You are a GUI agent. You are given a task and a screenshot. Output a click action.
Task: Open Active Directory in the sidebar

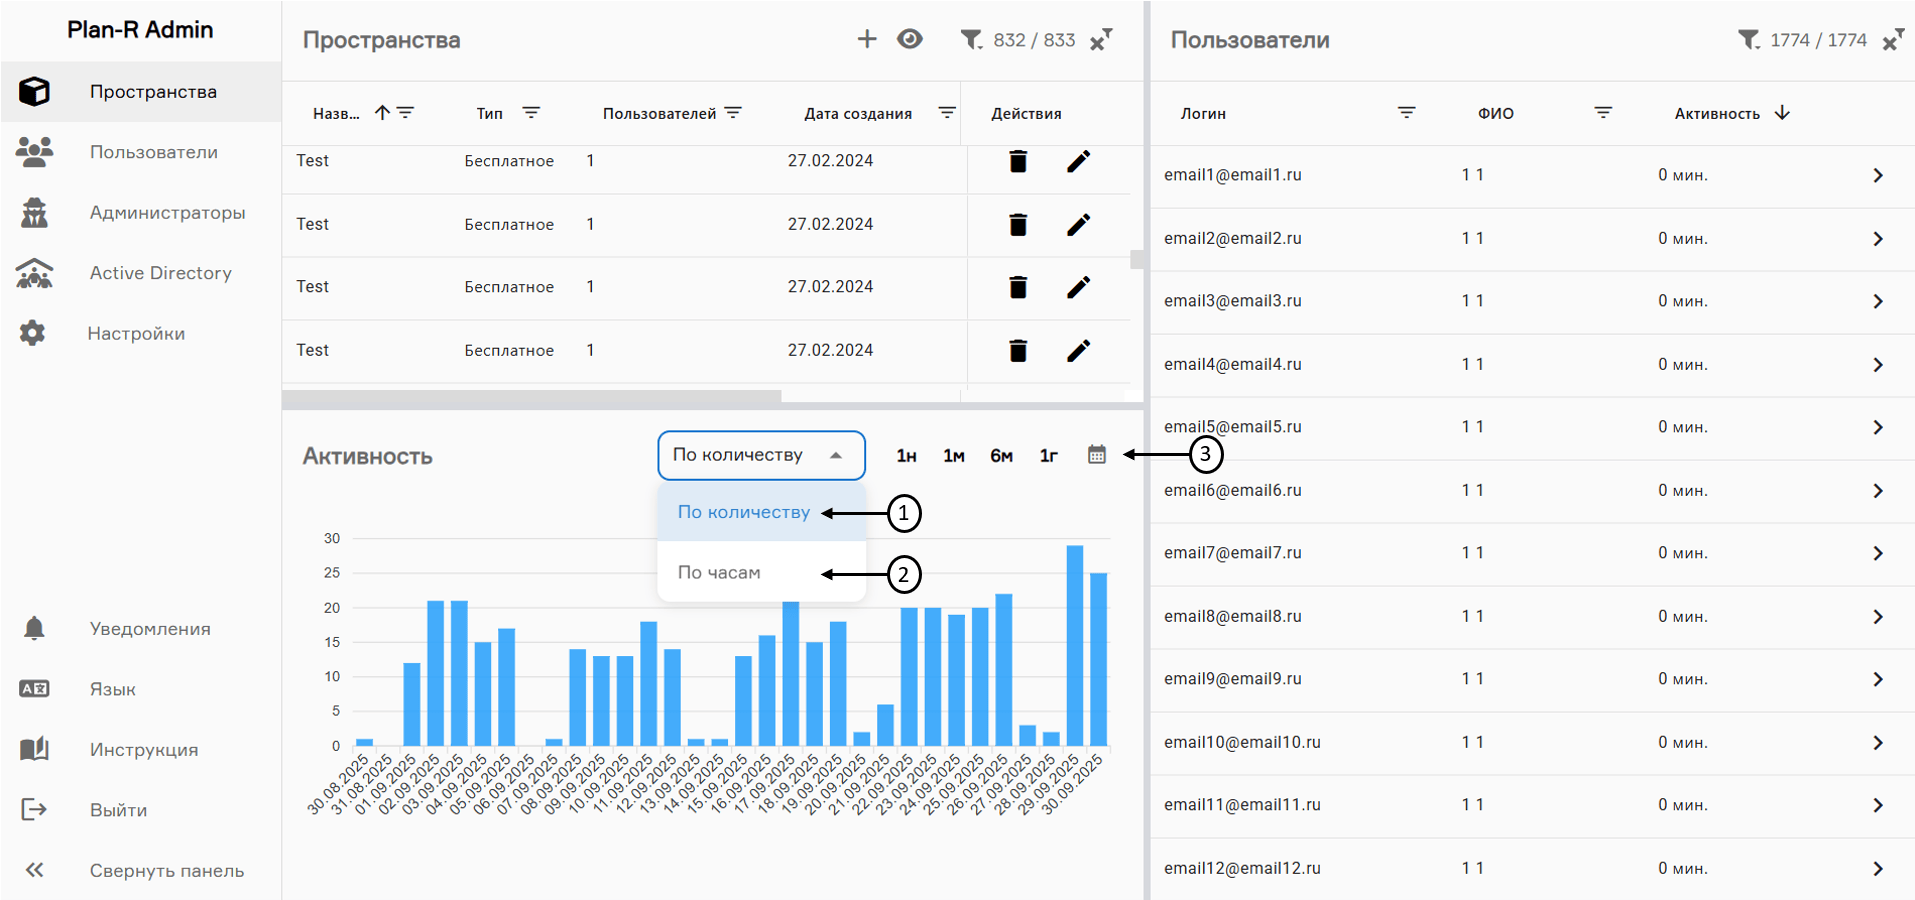160,273
